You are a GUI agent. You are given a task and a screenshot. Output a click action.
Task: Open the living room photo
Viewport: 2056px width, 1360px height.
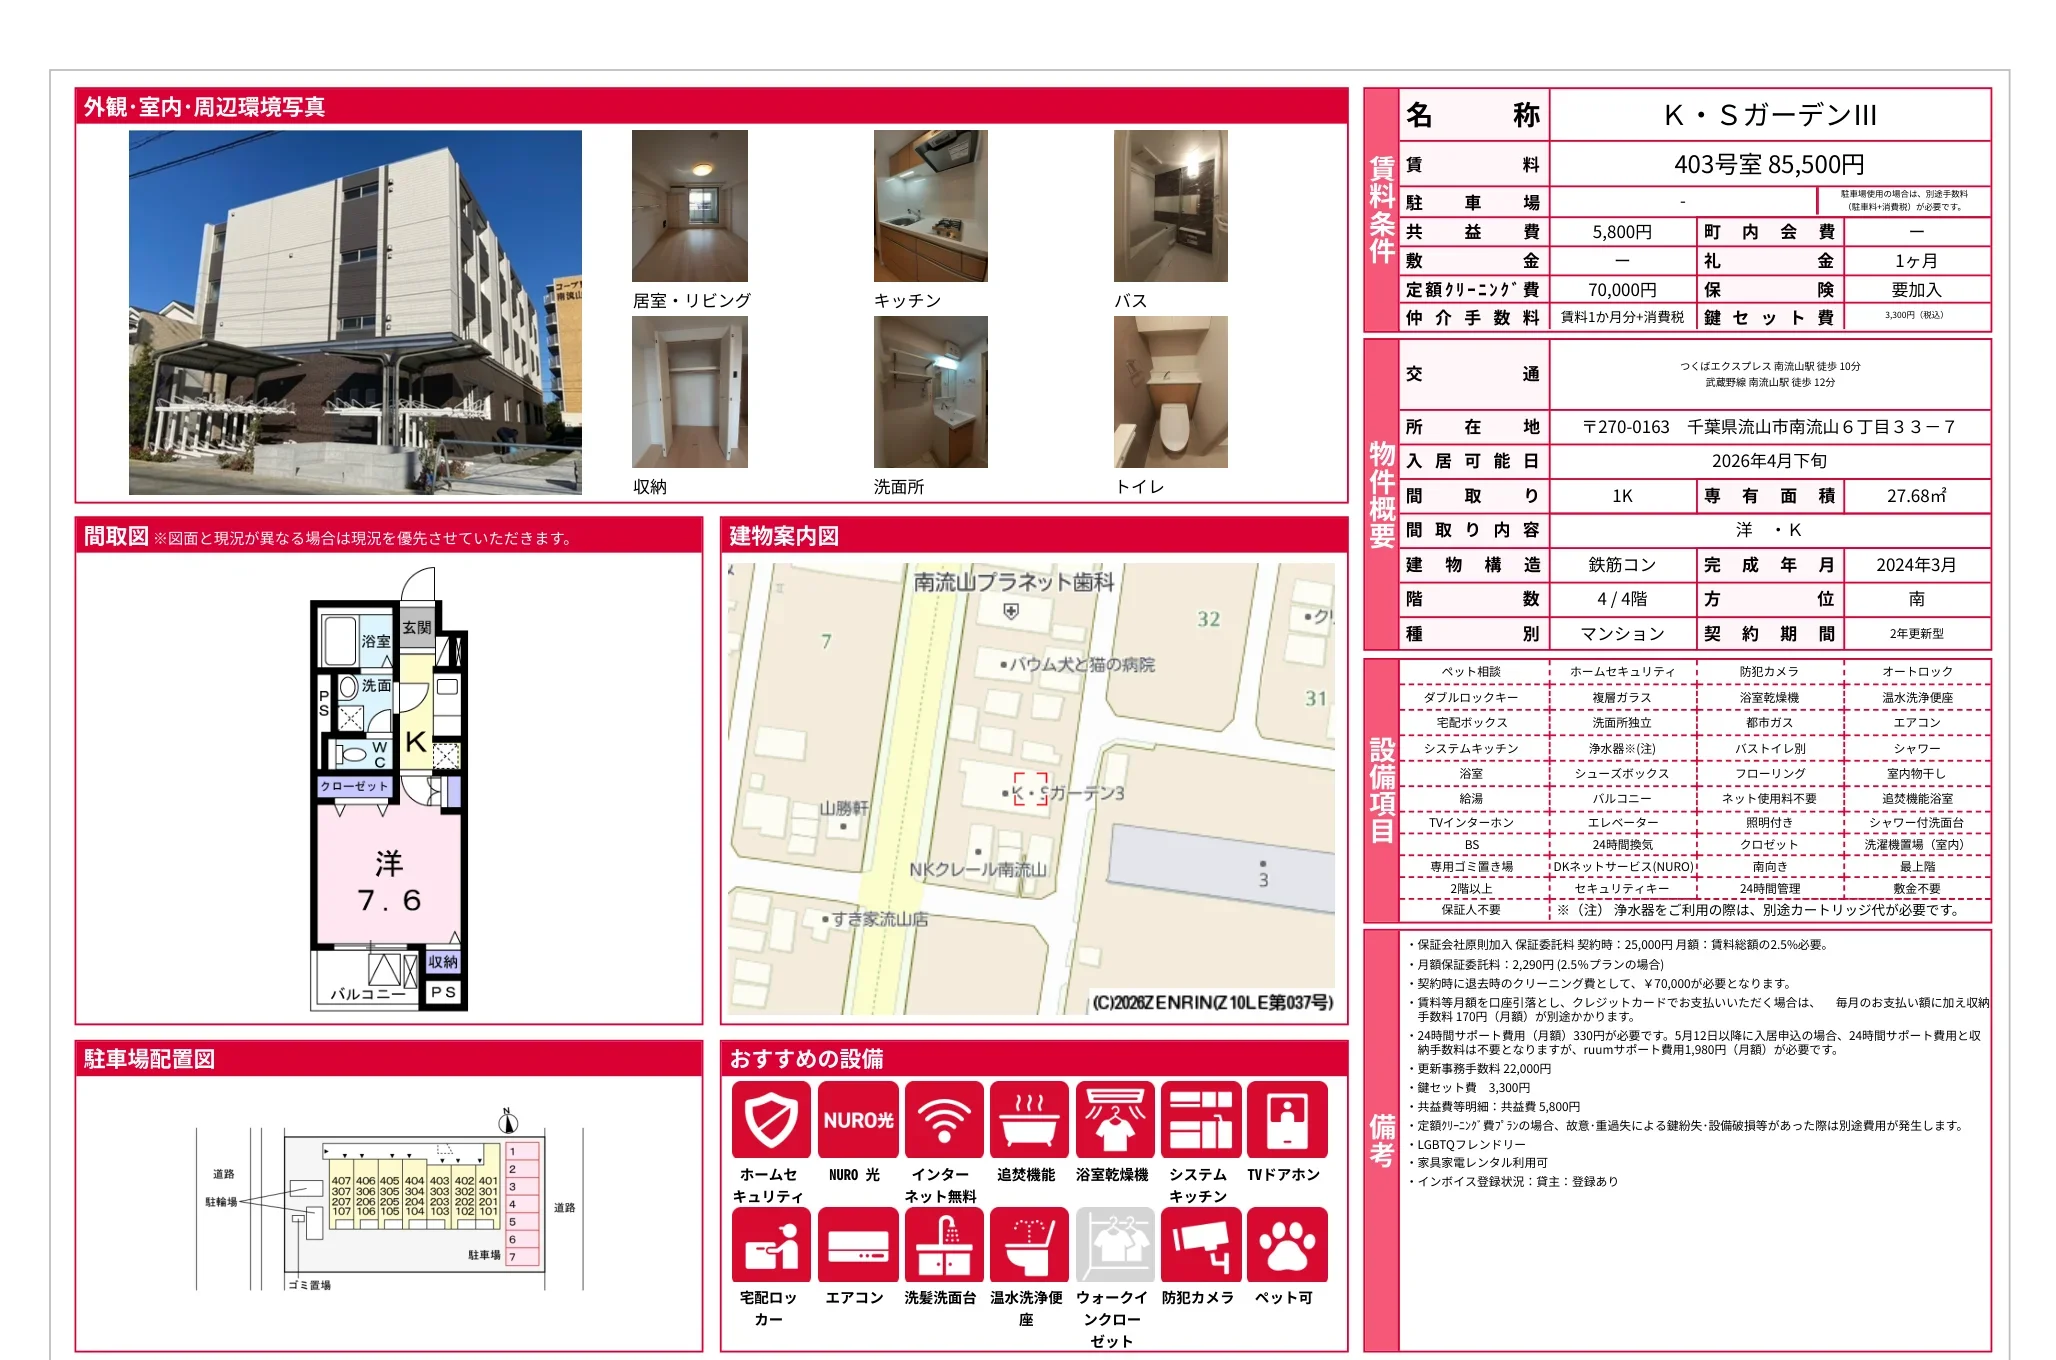[x=689, y=206]
